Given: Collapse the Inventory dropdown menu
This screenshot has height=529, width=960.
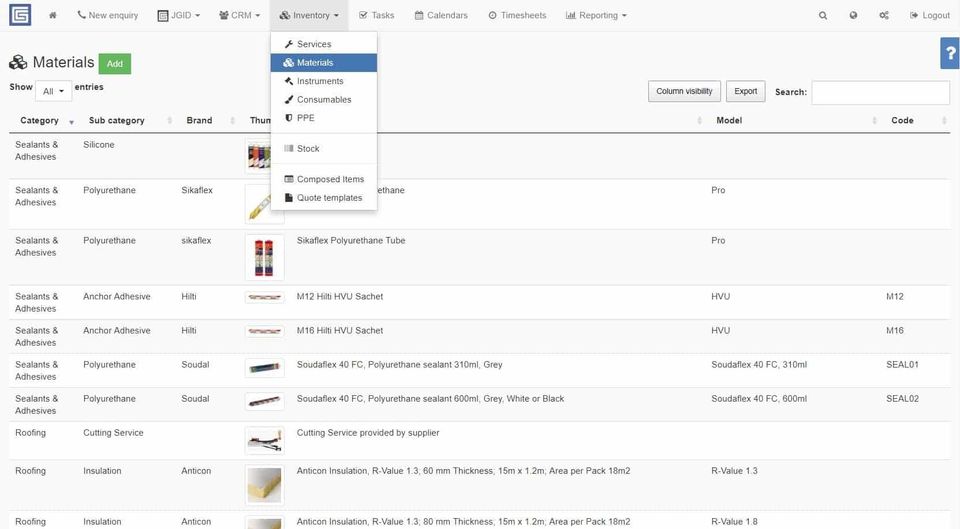Looking at the screenshot, I should coord(309,15).
